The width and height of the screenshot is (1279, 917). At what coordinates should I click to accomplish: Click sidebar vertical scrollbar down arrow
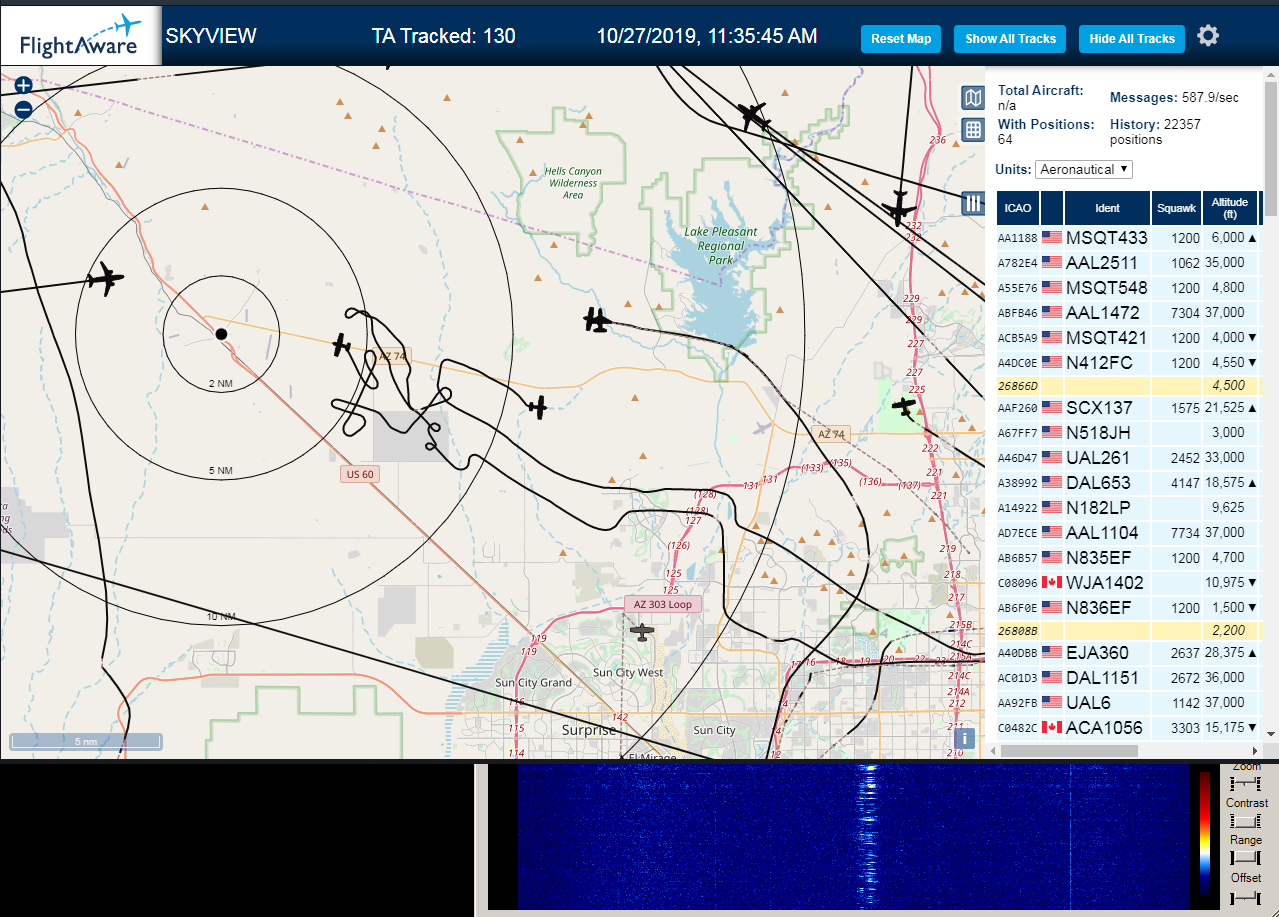point(1270,733)
